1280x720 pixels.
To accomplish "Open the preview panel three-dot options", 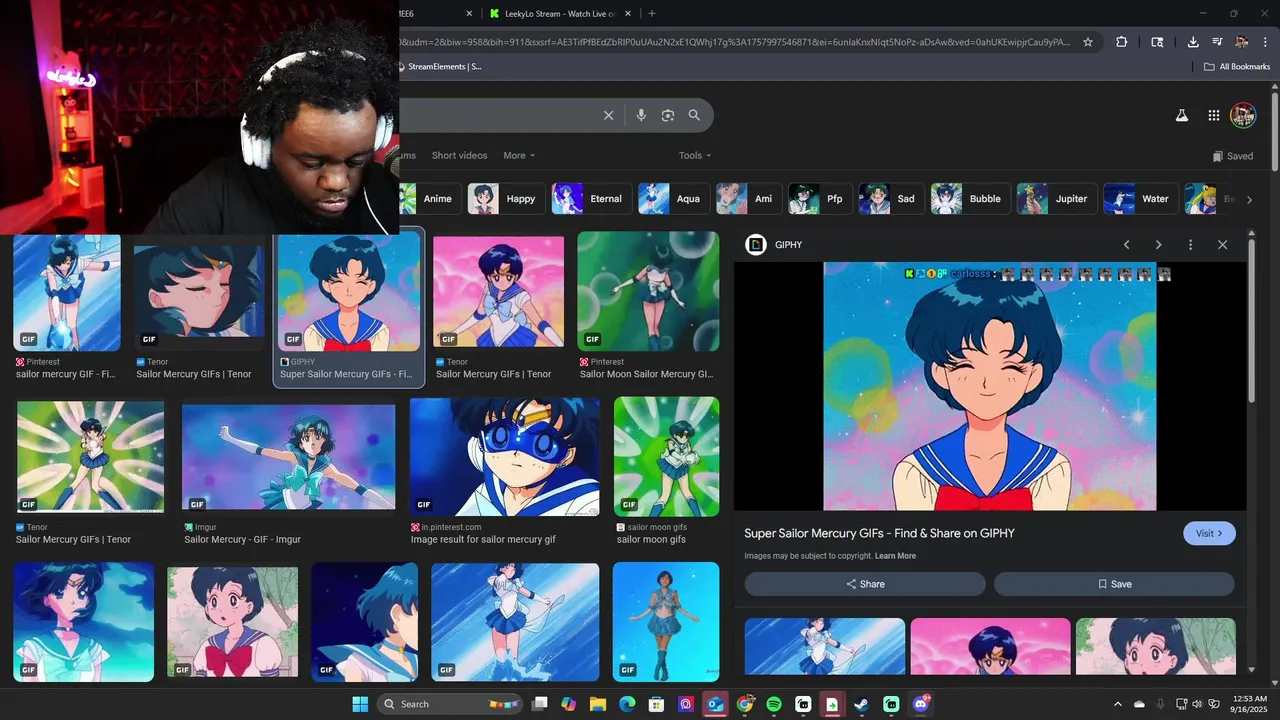I will (1190, 245).
